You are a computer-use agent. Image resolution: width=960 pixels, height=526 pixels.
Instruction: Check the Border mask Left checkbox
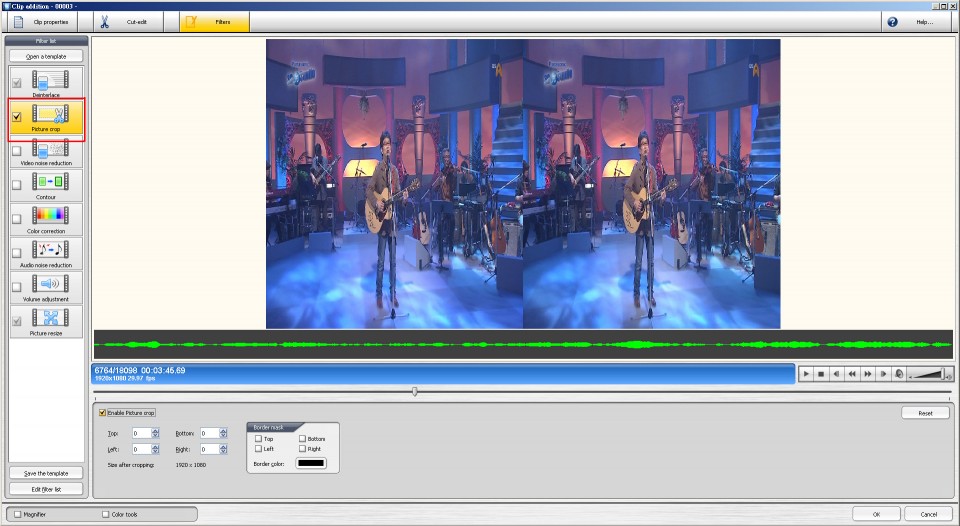pyautogui.click(x=258, y=449)
